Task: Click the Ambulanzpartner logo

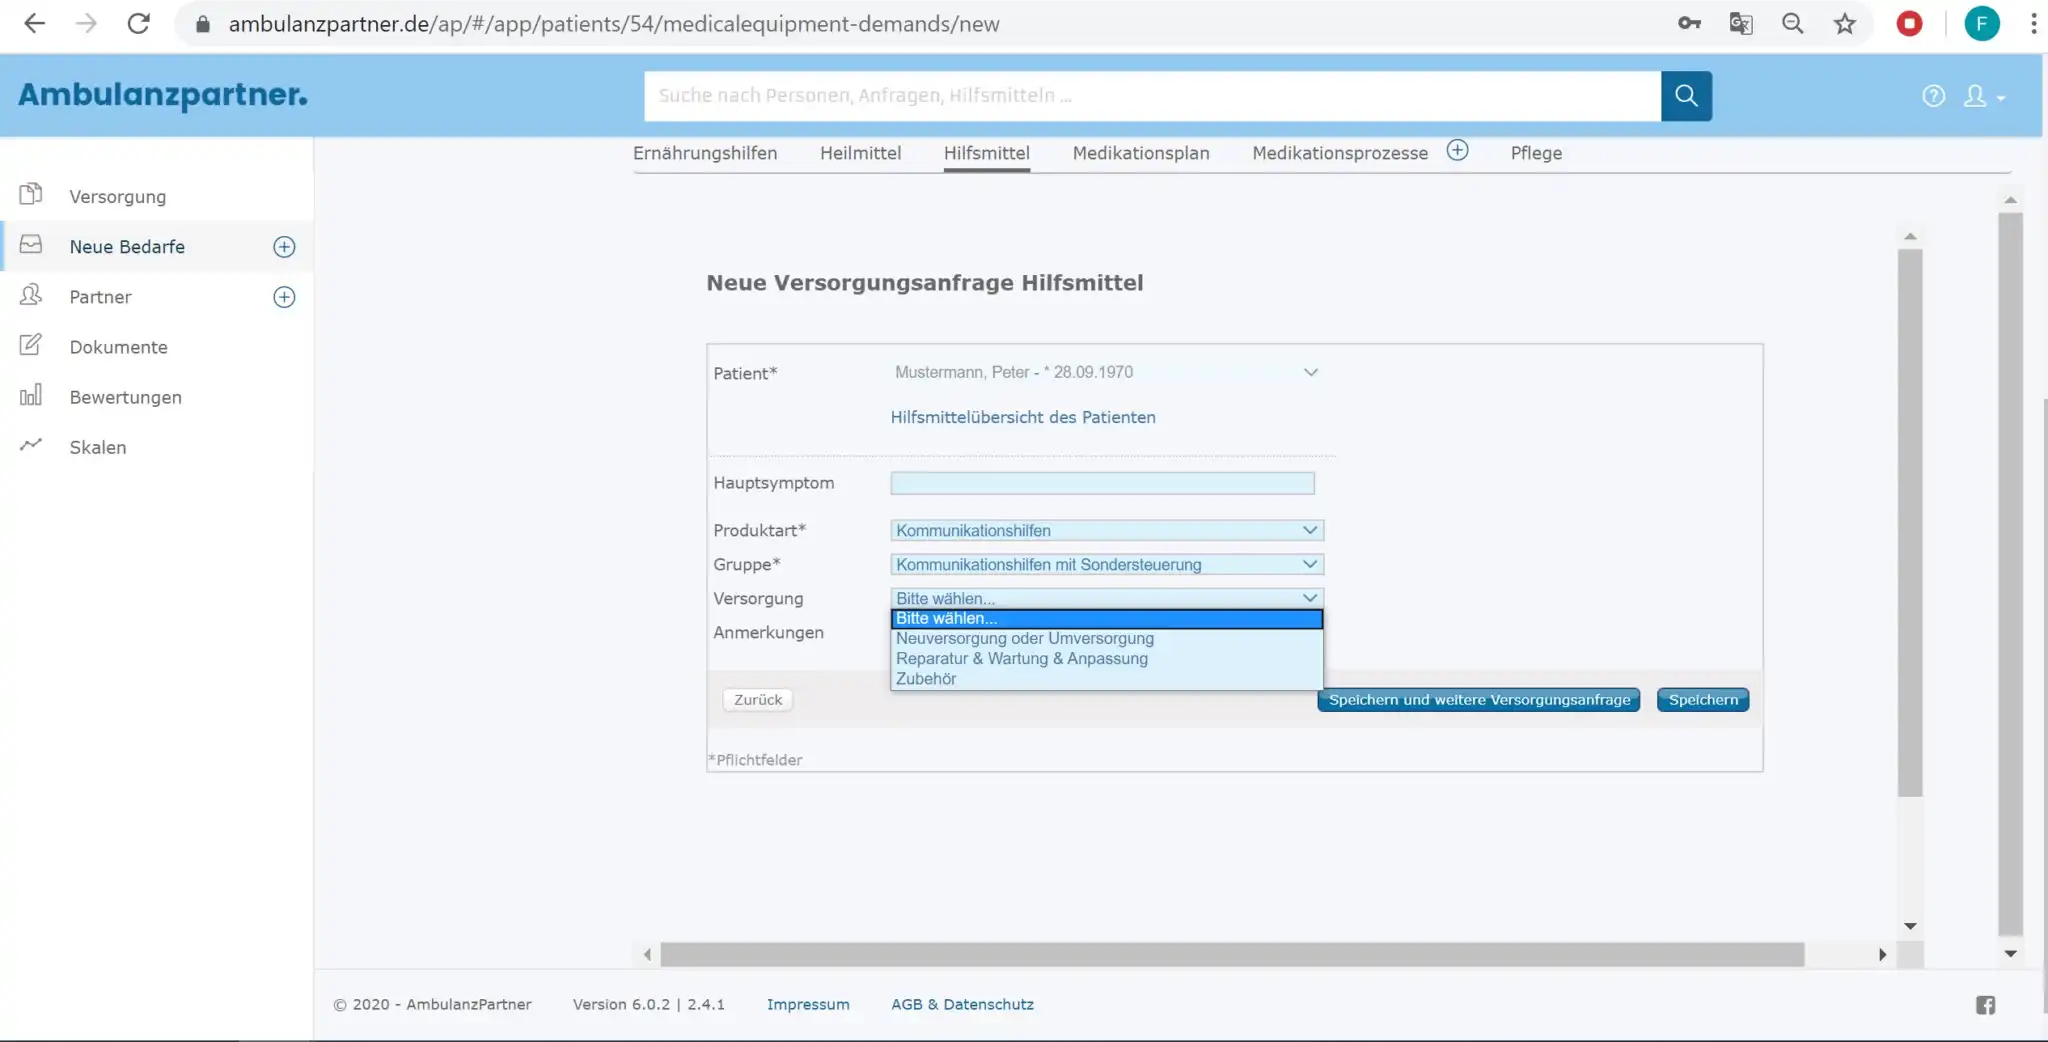Action: (163, 95)
